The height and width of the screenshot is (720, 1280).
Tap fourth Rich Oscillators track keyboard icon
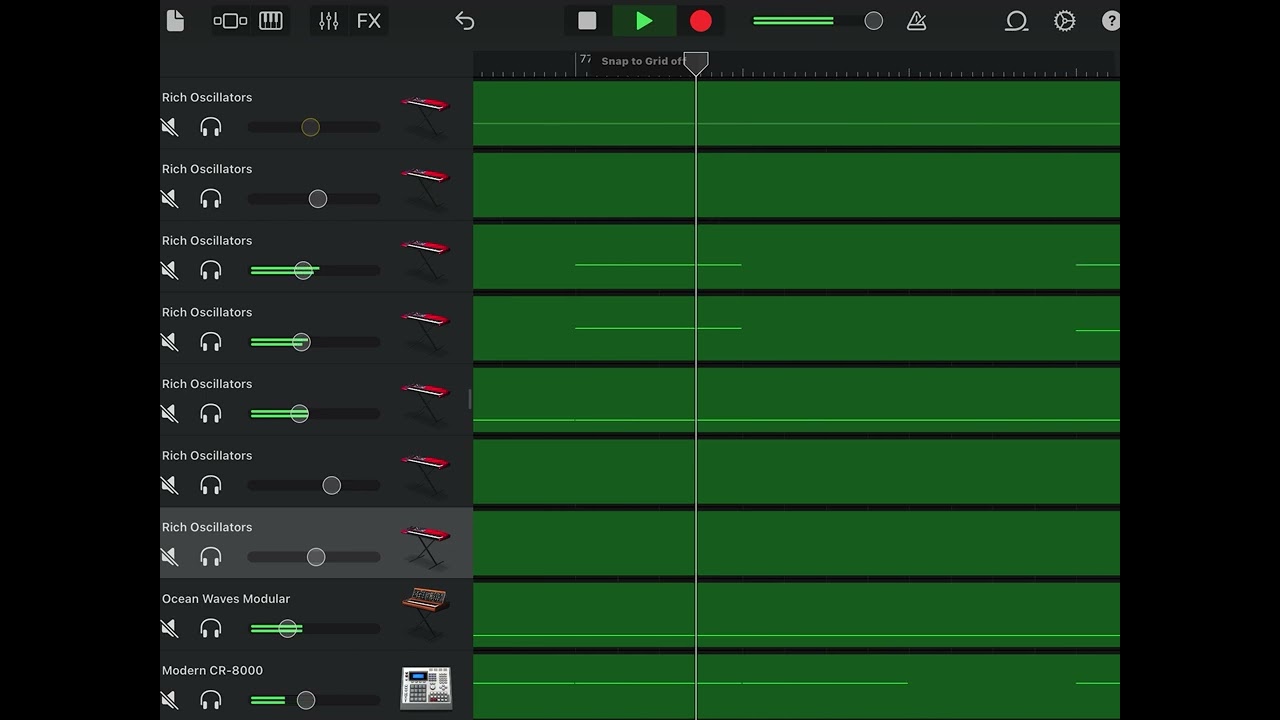pos(426,331)
